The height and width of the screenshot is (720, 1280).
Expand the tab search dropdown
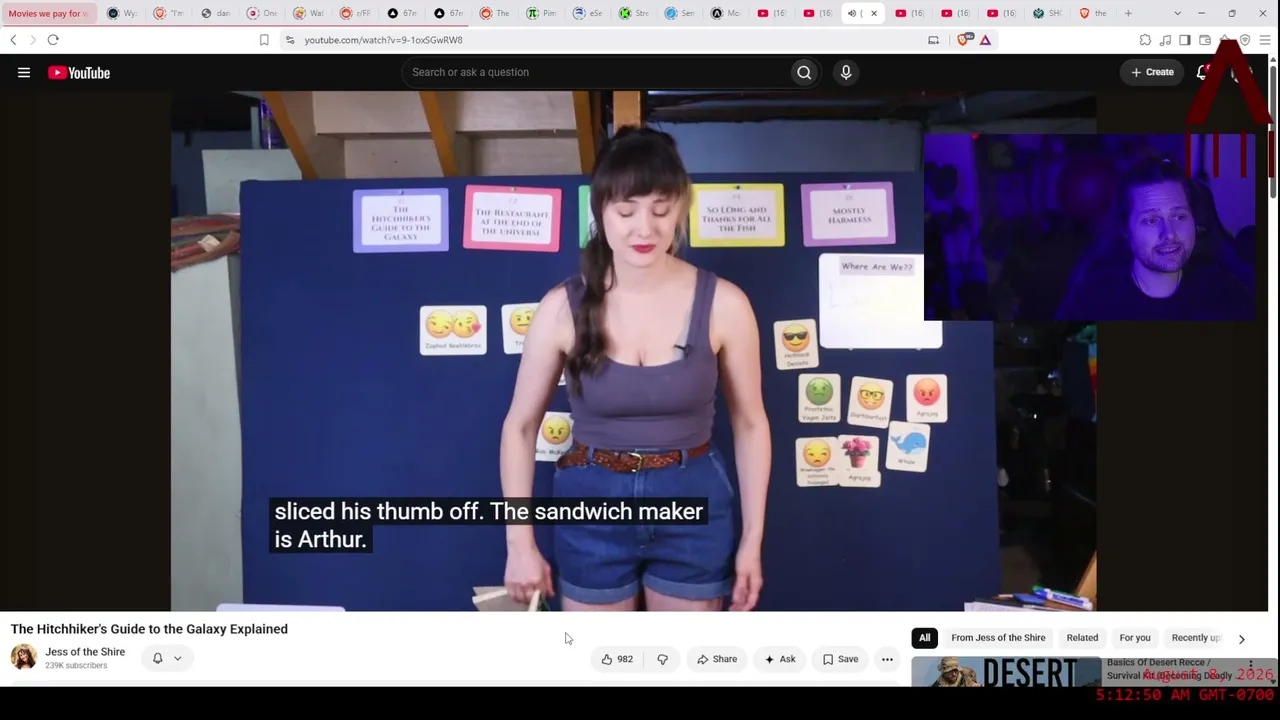coord(1177,13)
